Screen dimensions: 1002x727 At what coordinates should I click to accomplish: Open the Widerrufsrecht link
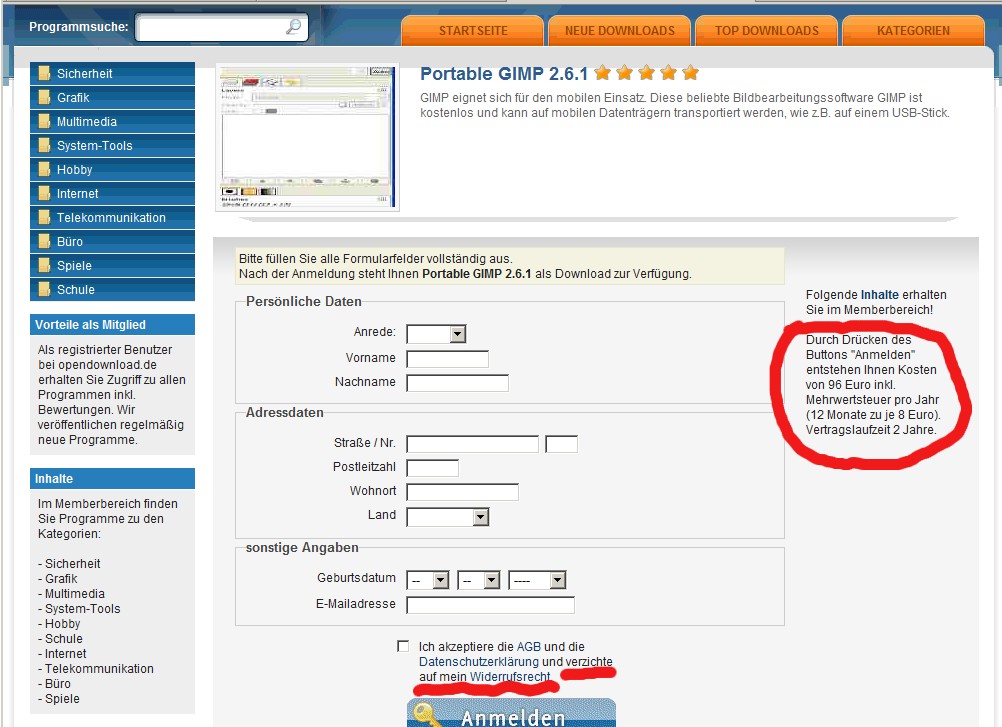[x=510, y=677]
